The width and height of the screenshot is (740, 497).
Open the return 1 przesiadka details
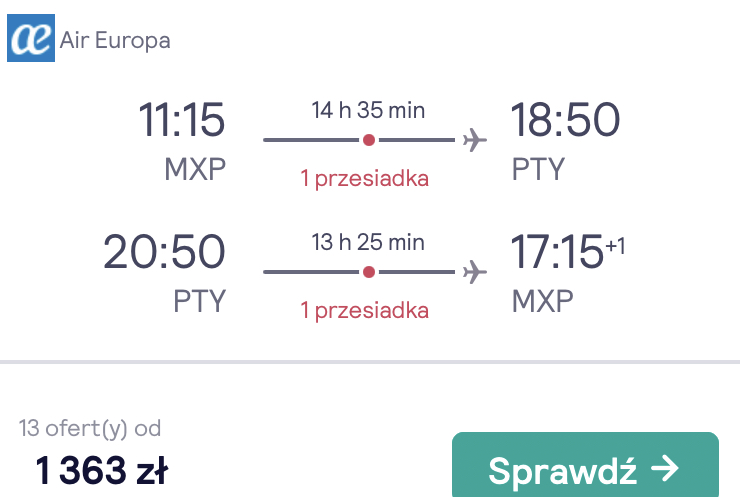point(364,311)
